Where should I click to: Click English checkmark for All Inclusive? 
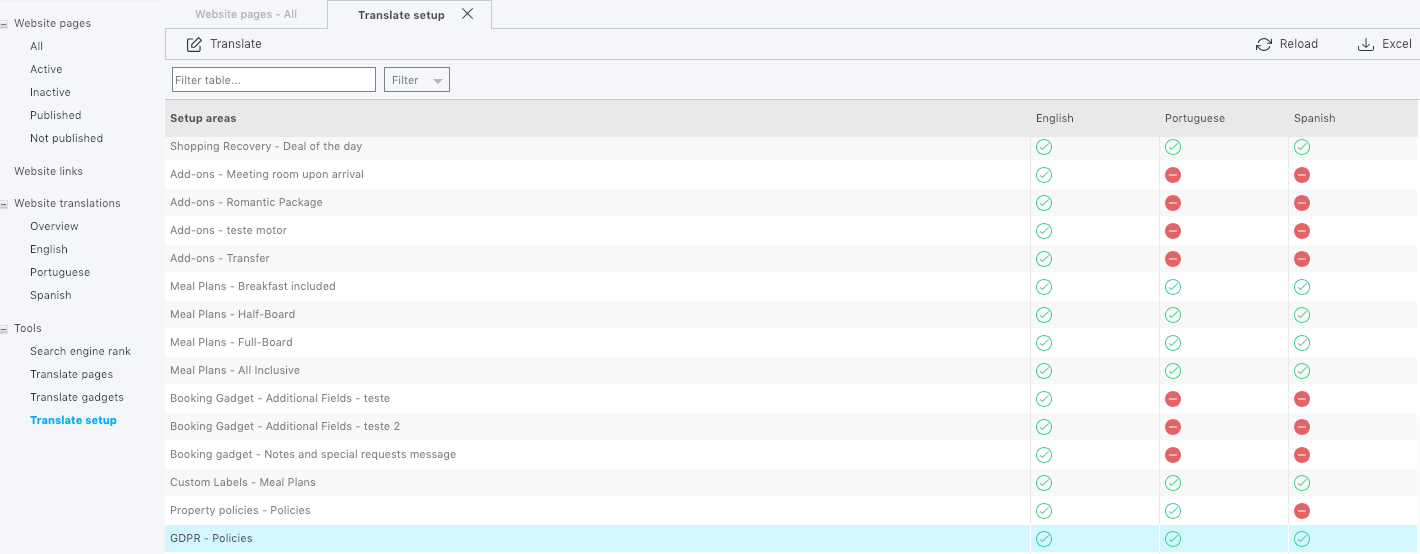pyautogui.click(x=1044, y=371)
